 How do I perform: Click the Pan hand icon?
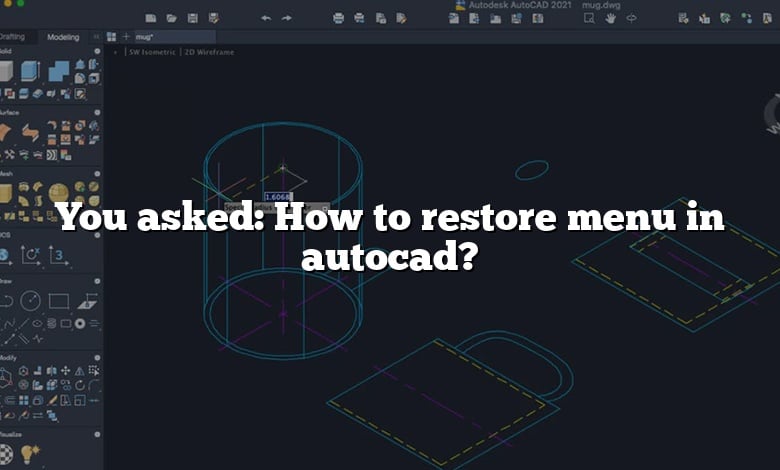pyautogui.click(x=610, y=18)
